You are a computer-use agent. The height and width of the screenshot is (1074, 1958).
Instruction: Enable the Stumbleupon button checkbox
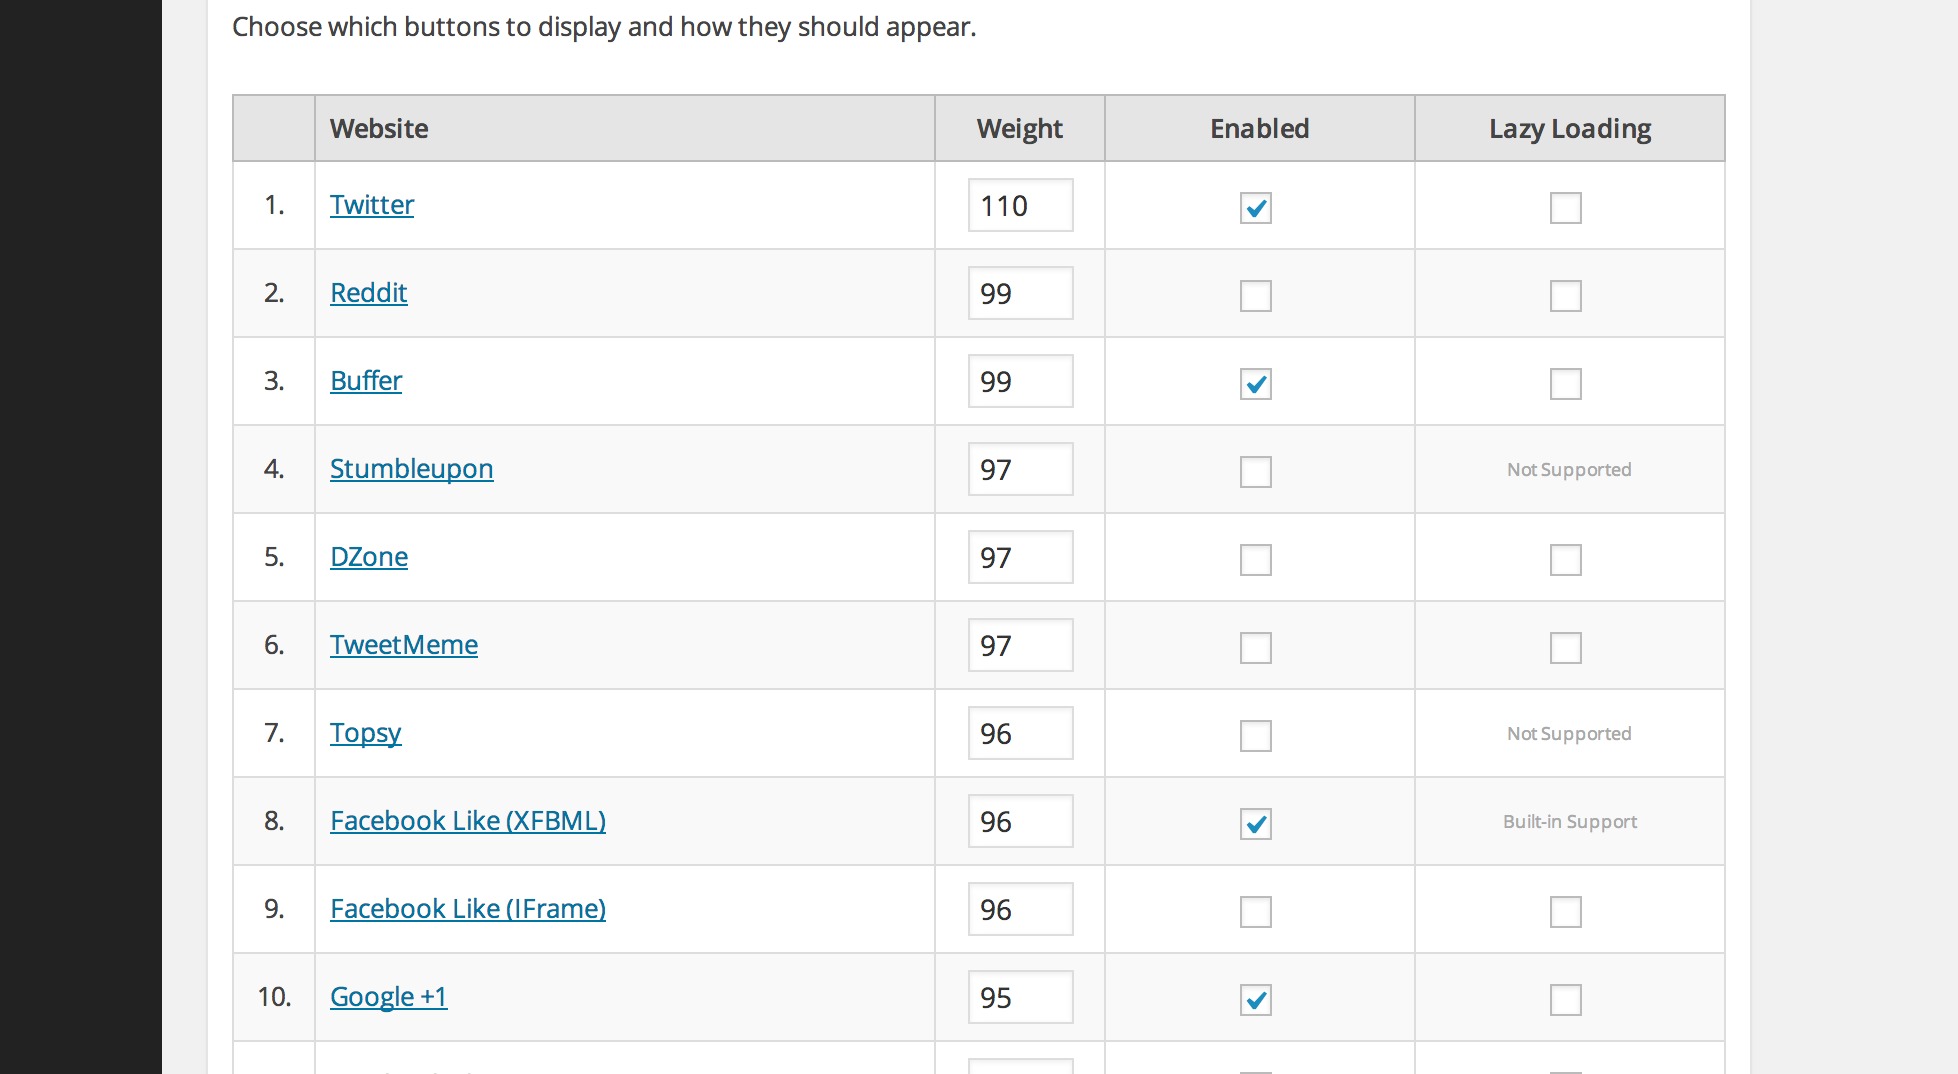[1255, 472]
